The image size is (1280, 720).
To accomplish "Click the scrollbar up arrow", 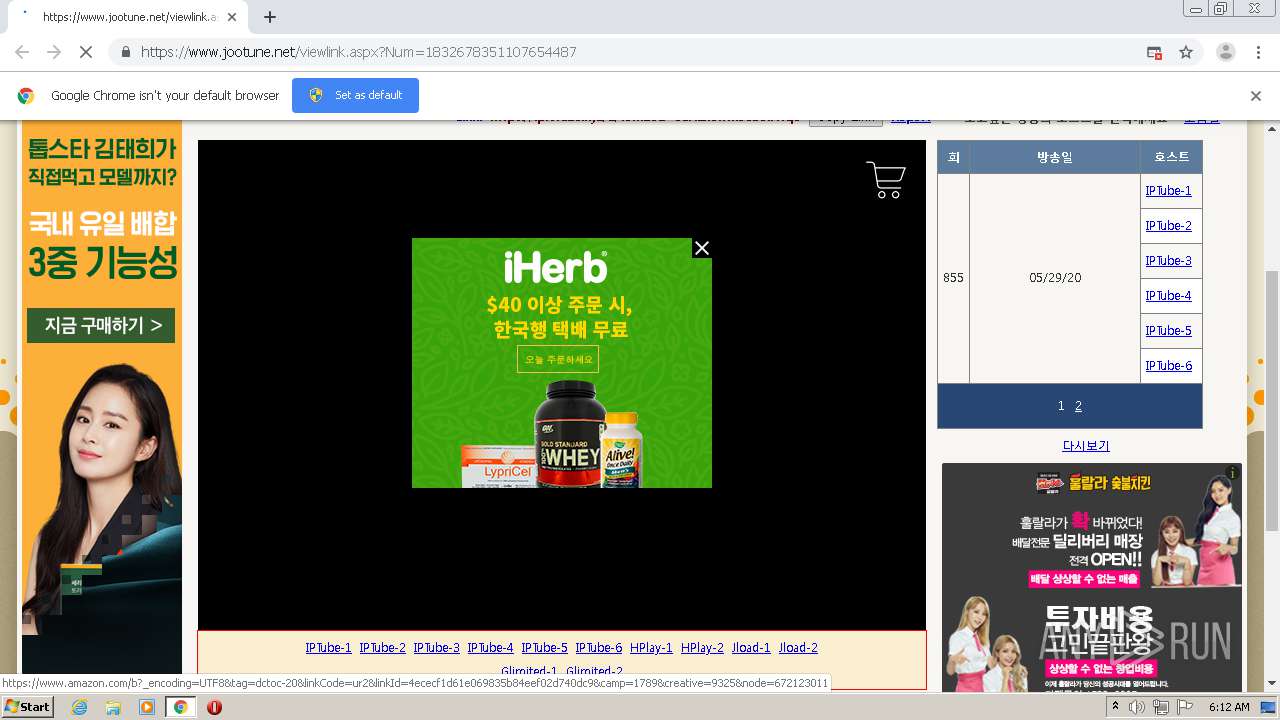I will click(x=1271, y=127).
